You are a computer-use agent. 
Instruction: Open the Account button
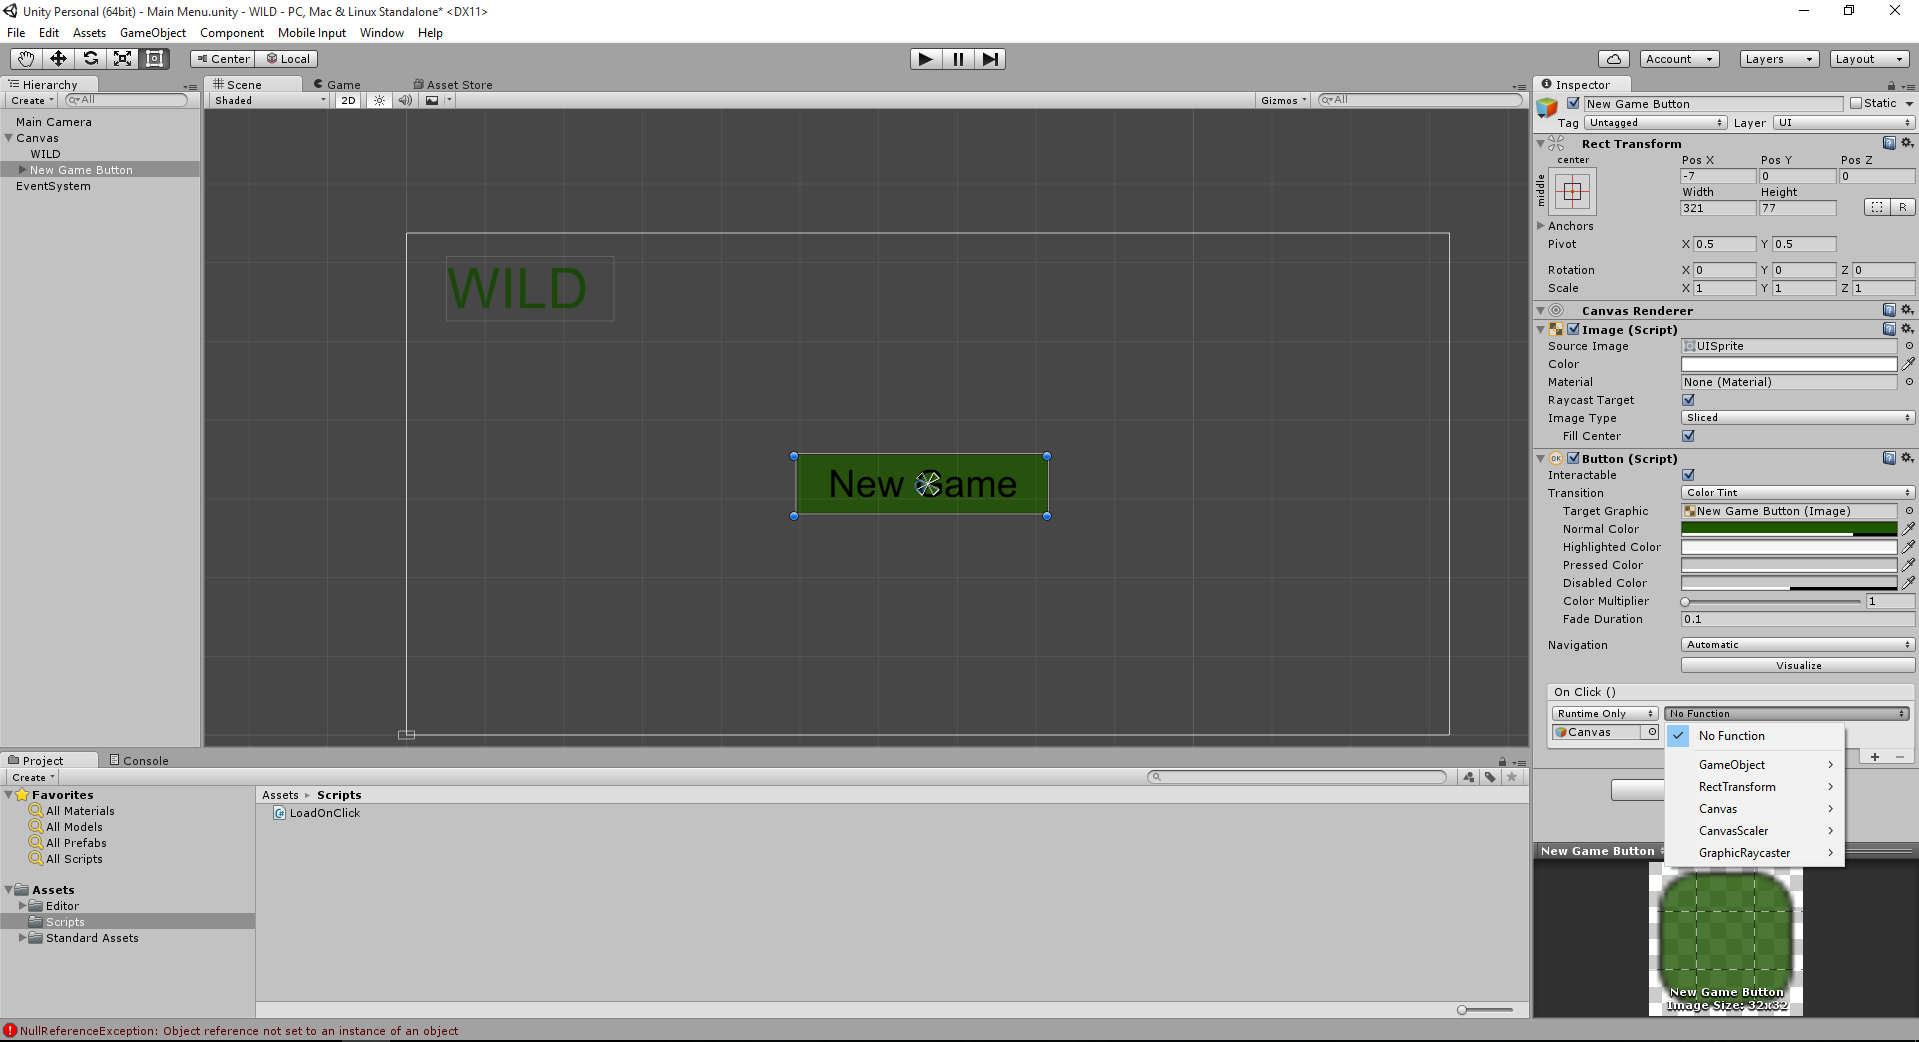(1678, 59)
